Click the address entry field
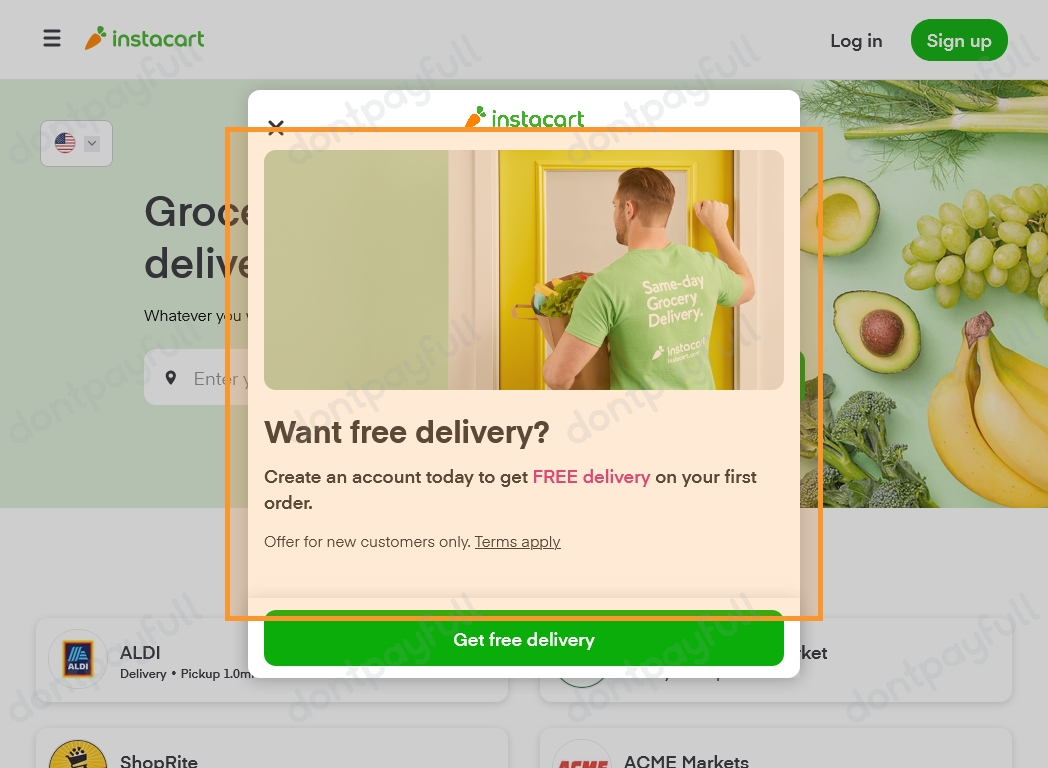Image resolution: width=1048 pixels, height=768 pixels. (197, 378)
